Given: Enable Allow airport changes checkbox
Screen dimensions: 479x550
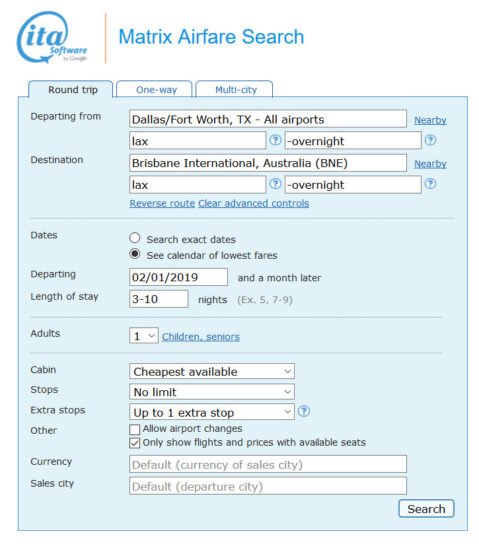Looking at the screenshot, I should click(x=135, y=429).
